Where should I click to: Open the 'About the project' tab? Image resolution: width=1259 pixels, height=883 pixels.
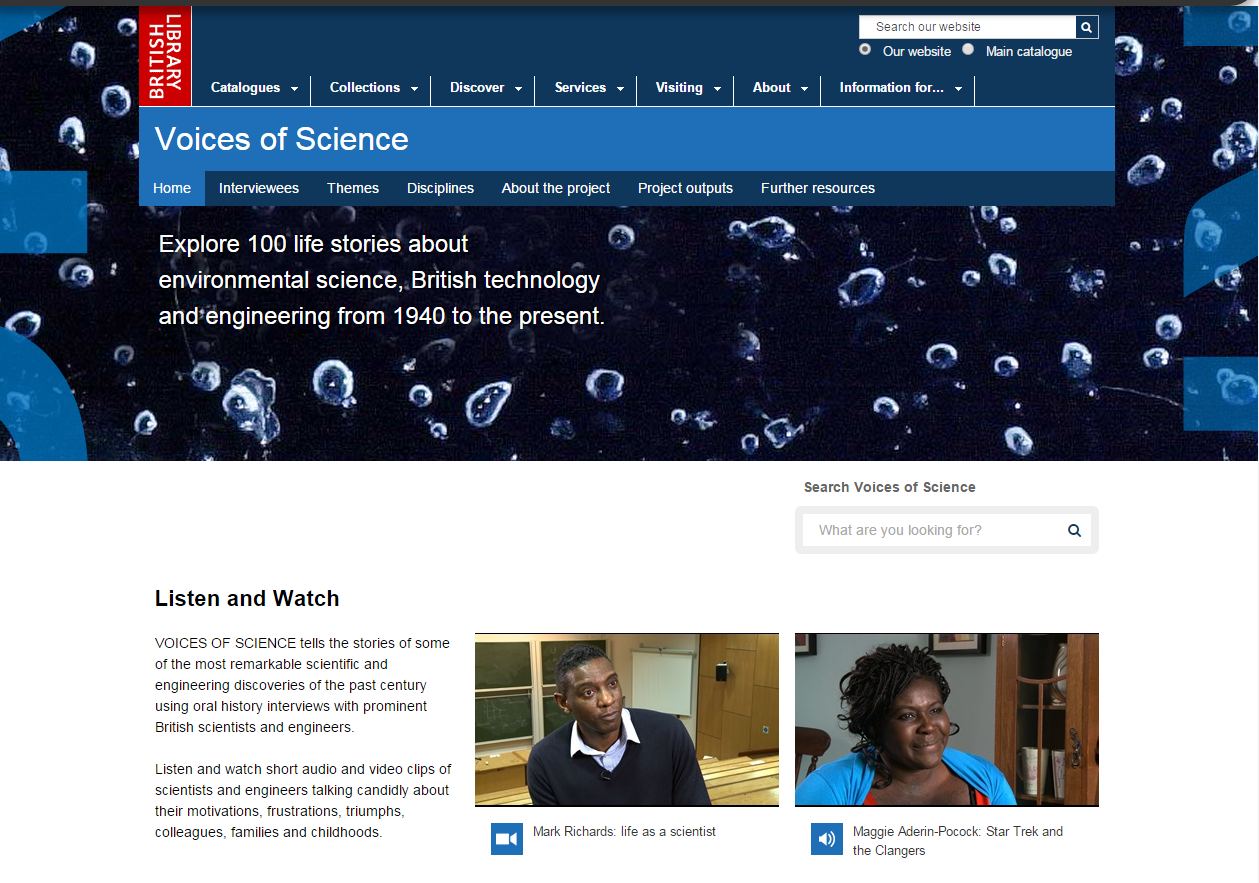click(x=556, y=188)
